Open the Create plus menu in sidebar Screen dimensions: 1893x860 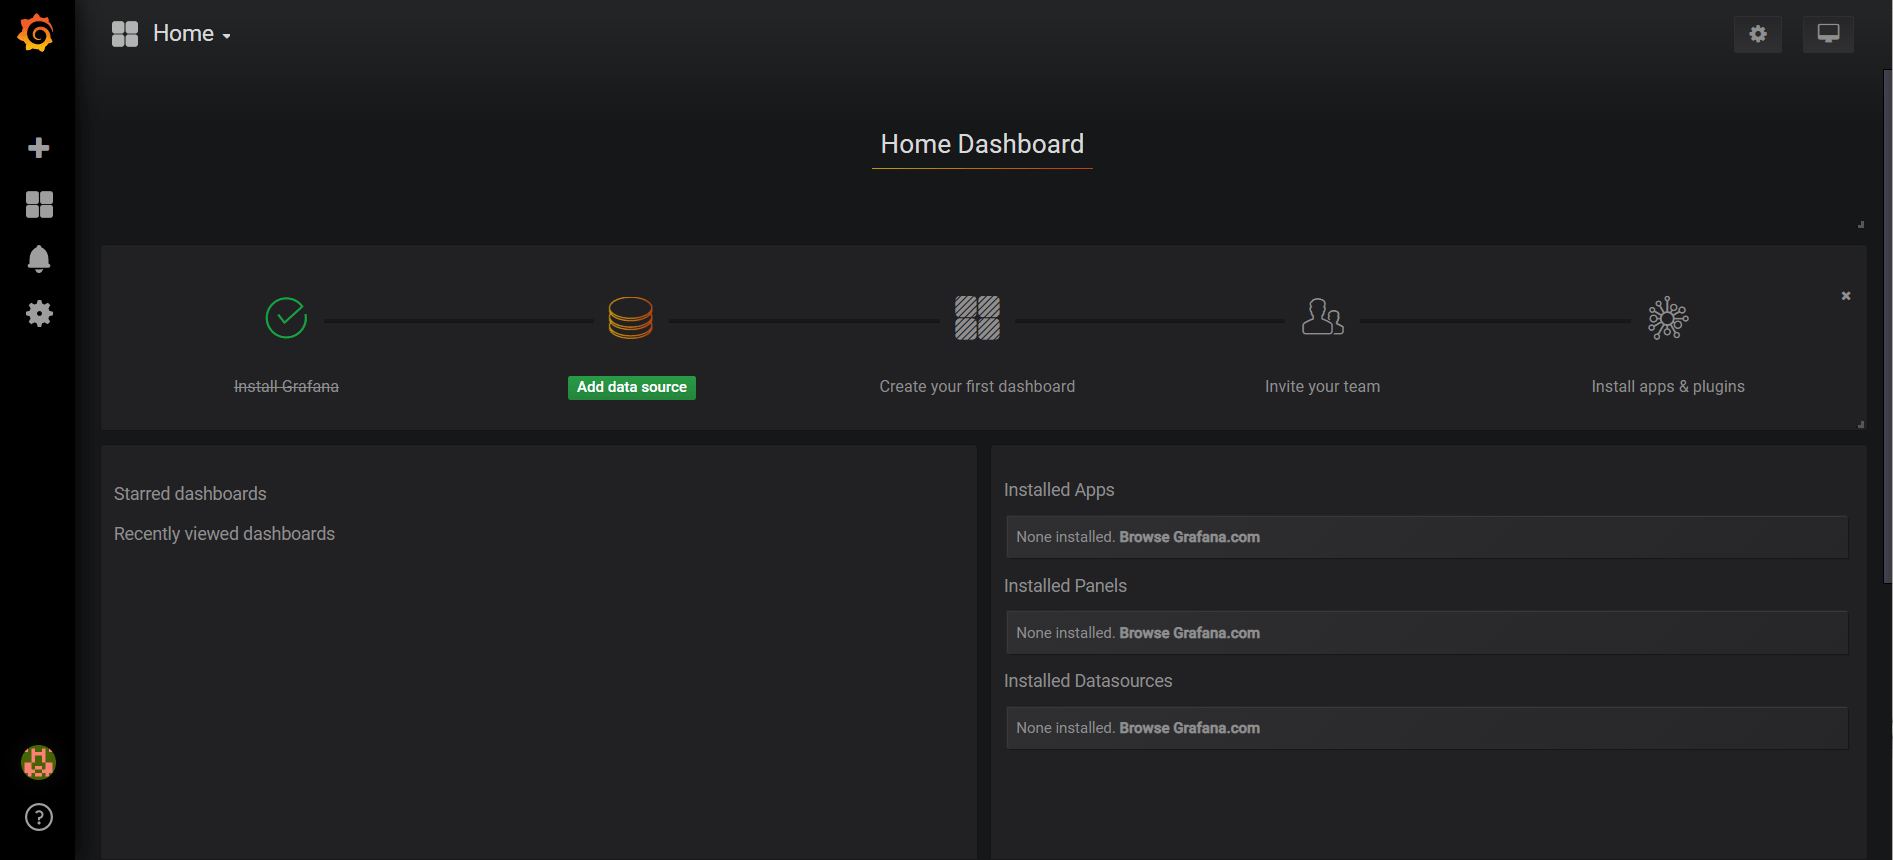coord(39,148)
